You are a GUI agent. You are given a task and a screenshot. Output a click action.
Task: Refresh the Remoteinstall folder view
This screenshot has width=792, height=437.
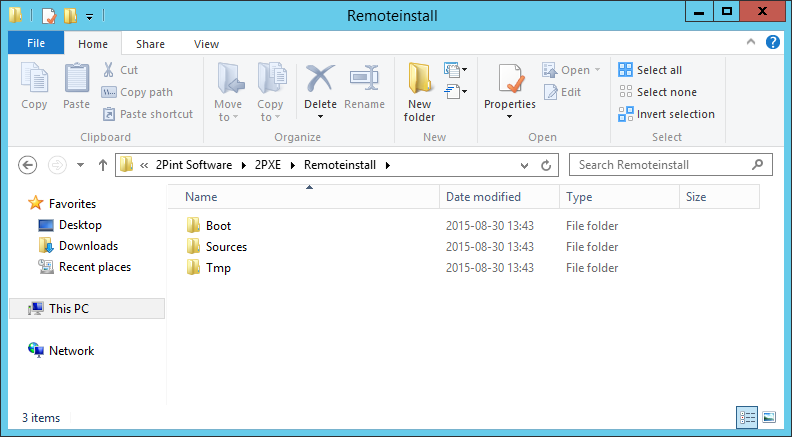(x=546, y=165)
